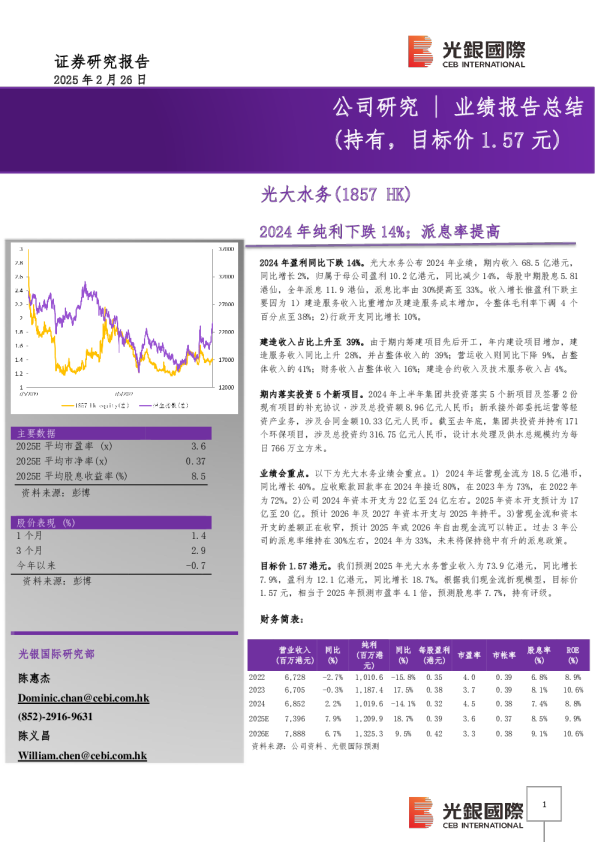Screen dimensions: 595x842
Task: Click the 2023 row label in financial table
Action: (257, 690)
